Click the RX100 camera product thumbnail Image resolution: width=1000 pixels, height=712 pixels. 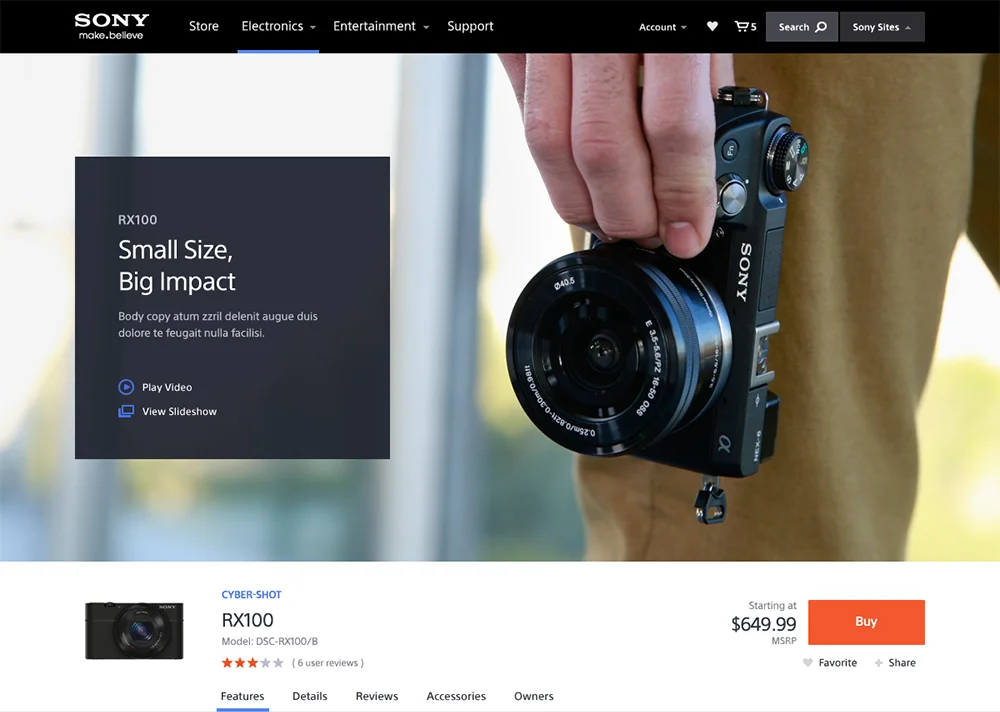(x=134, y=630)
